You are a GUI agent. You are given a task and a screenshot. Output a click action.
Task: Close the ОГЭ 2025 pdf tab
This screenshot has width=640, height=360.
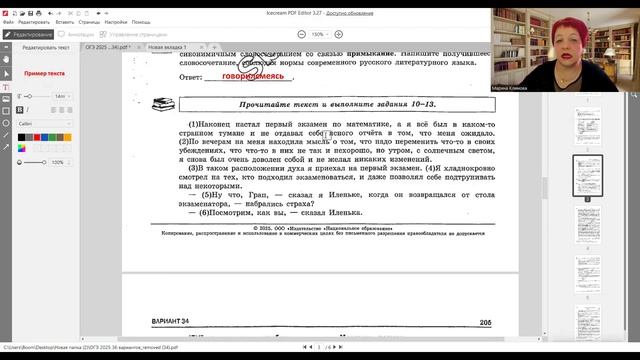pos(138,47)
